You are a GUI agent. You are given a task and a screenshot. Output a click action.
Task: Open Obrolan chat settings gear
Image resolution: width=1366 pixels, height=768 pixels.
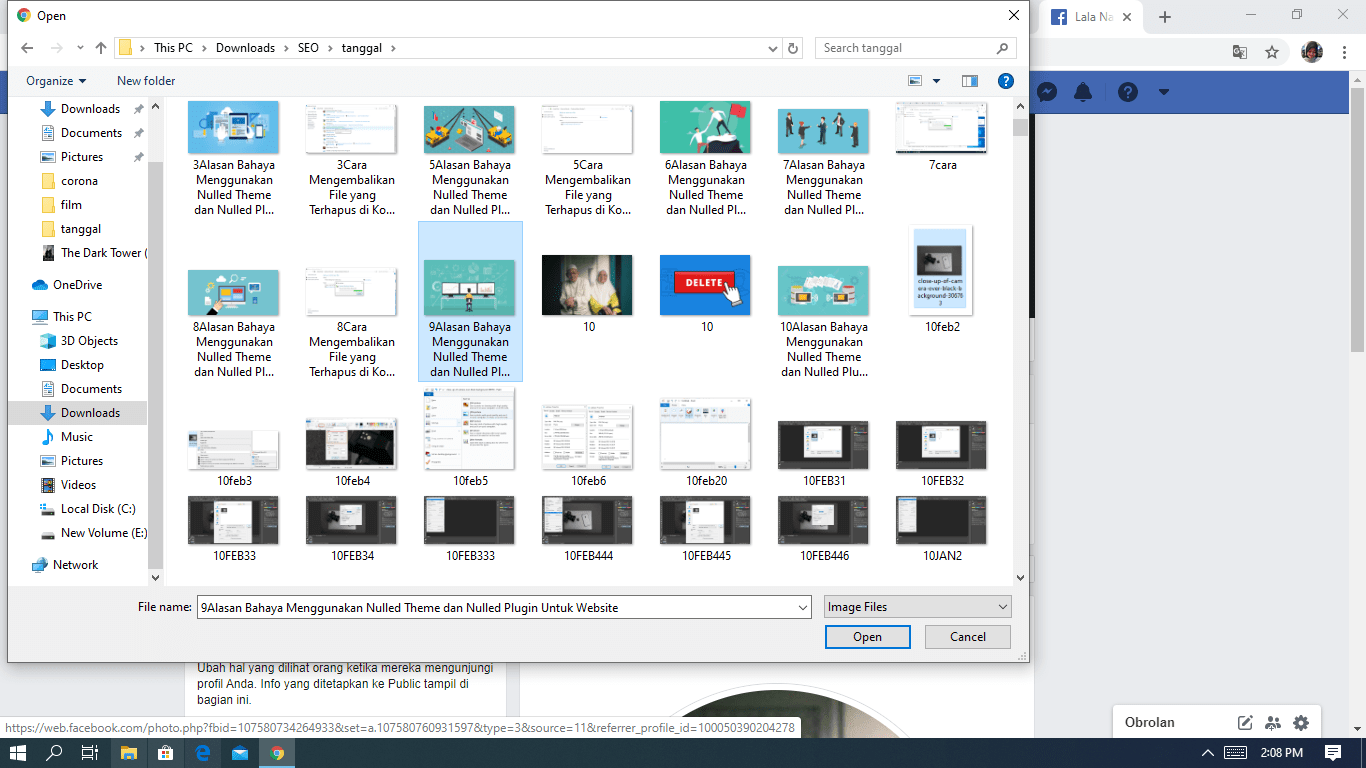[x=1300, y=722]
